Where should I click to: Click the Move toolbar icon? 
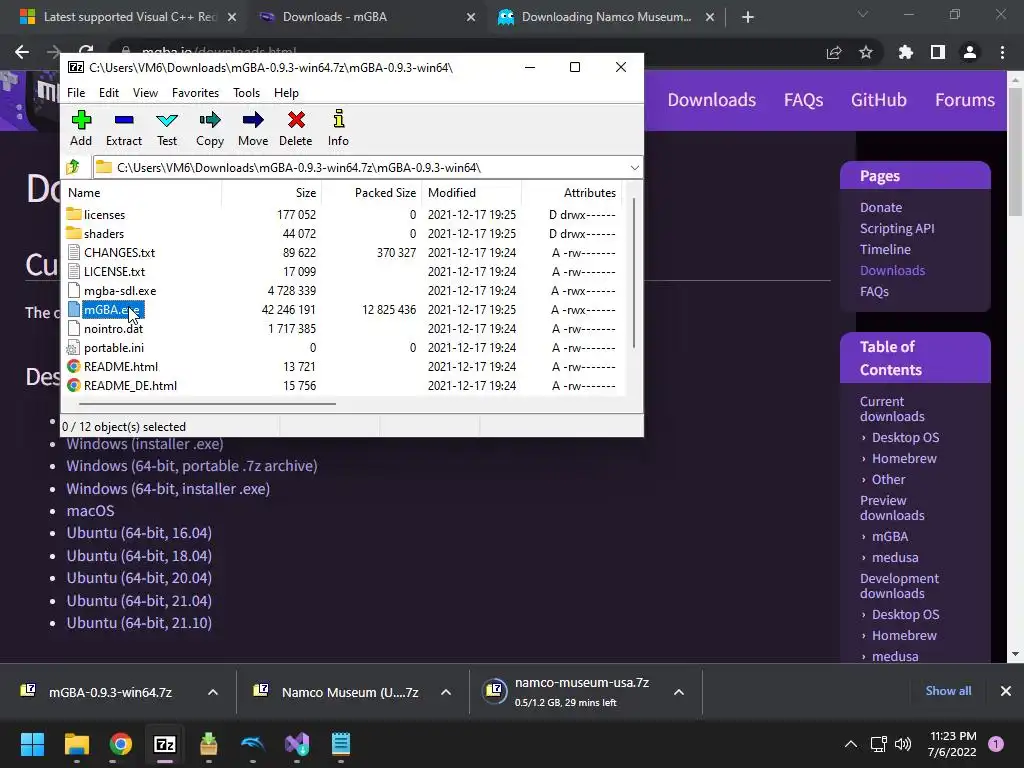point(253,128)
